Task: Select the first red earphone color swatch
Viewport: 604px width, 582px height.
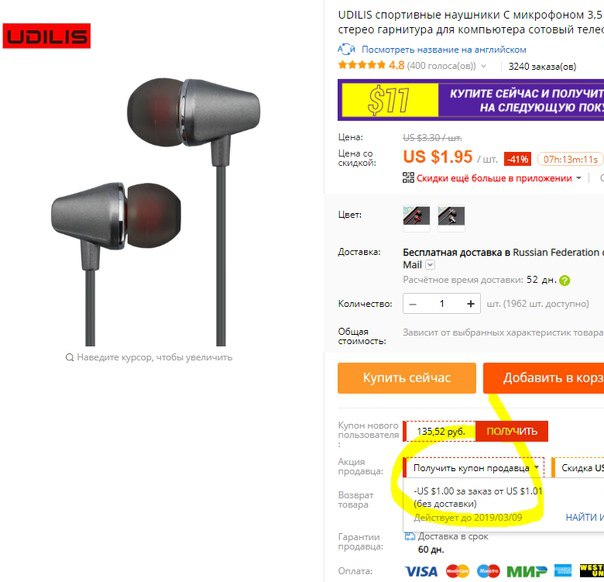Action: [x=416, y=216]
